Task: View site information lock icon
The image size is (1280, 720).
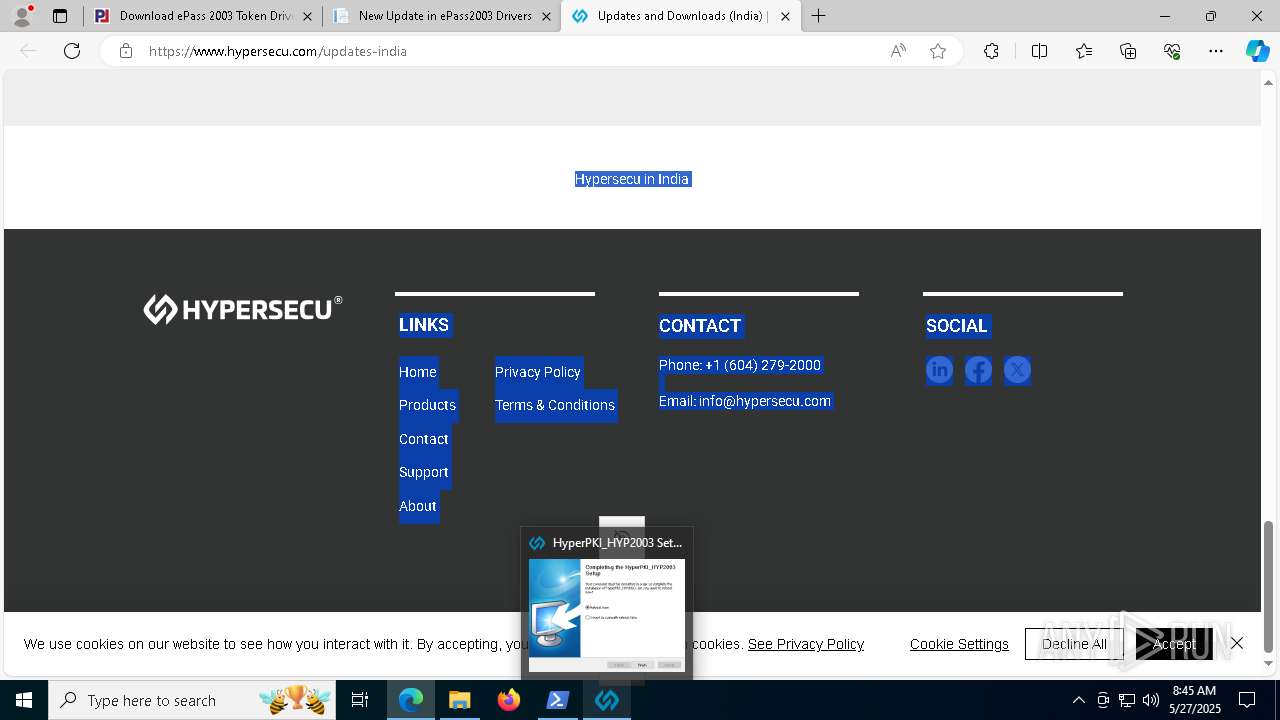Action: 126,51
